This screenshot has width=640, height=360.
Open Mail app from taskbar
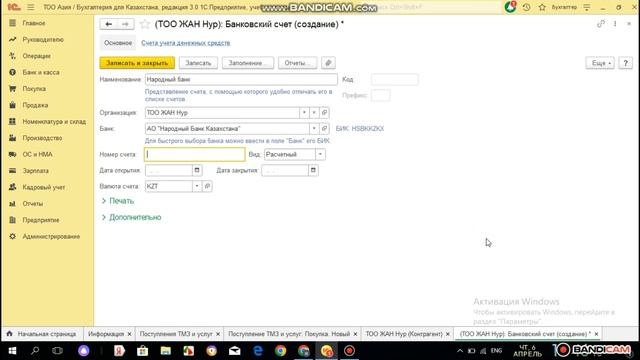tap(235, 351)
